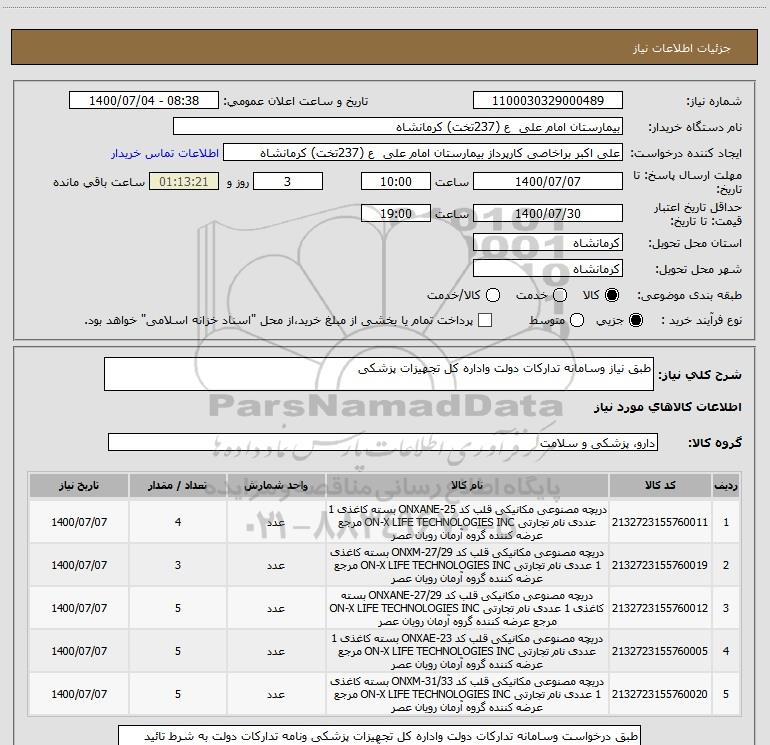Click the گروه کالا field دارو، پزشکی و سلامت
Image resolution: width=770 pixels, height=745 pixels.
(x=383, y=442)
